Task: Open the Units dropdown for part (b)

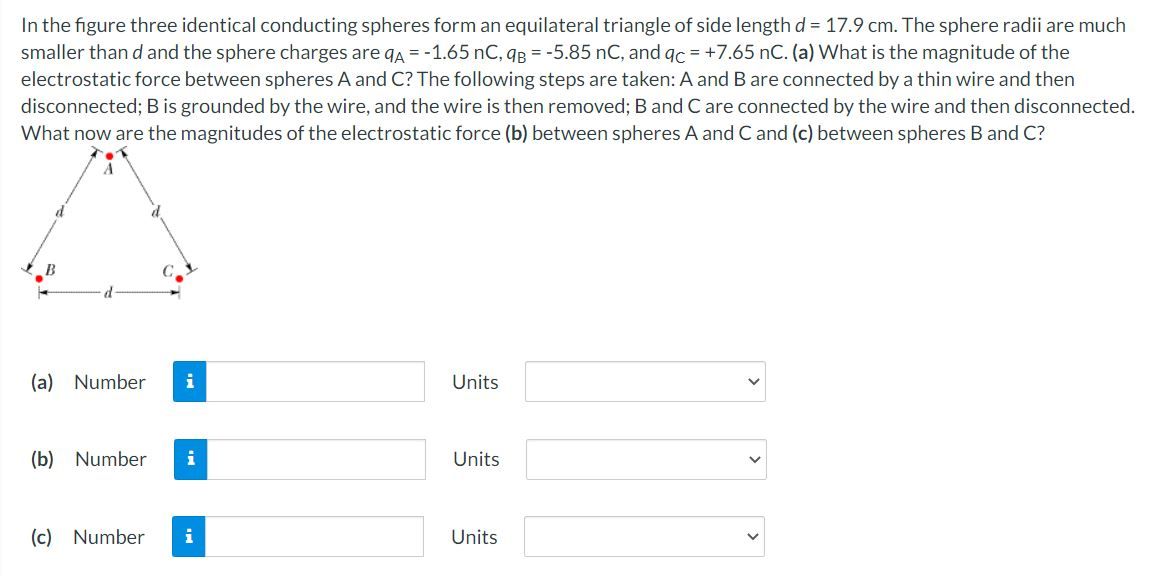Action: click(643, 459)
